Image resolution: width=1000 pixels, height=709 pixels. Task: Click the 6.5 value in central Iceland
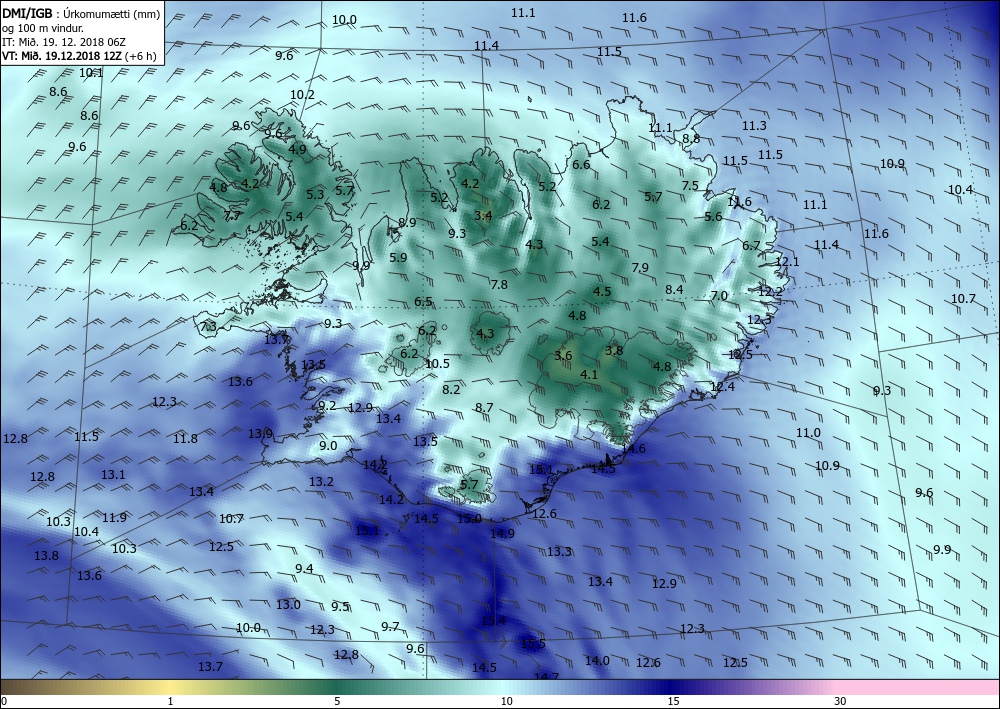point(423,302)
